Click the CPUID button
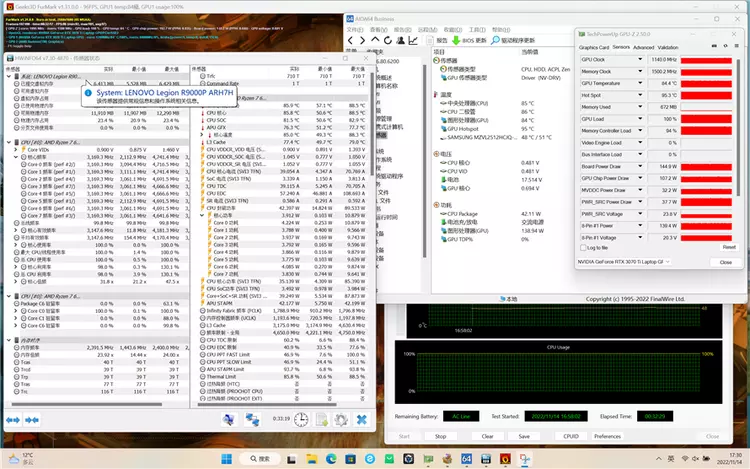Screen dimensions: 750x469 (x=571, y=436)
